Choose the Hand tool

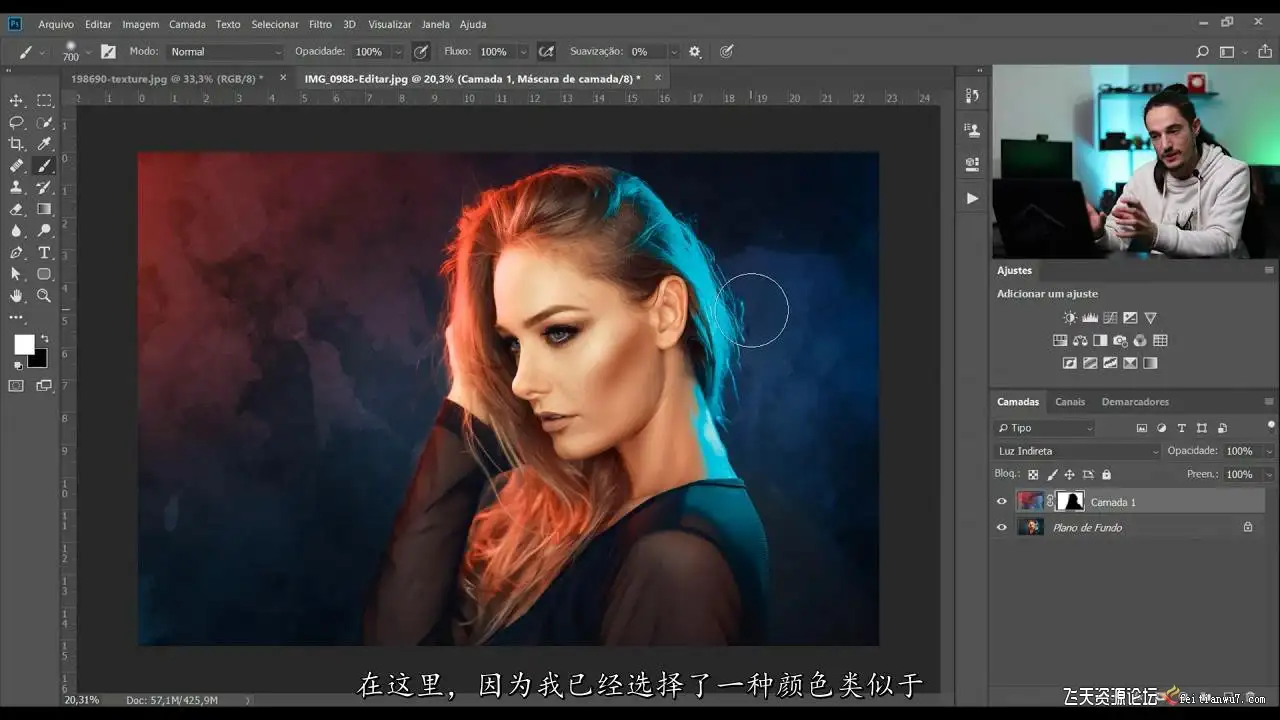click(x=16, y=296)
